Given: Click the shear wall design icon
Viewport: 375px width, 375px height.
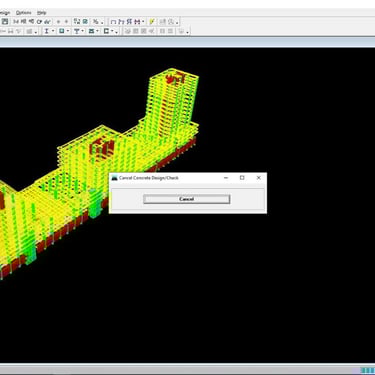Looking at the screenshot, I should click(x=106, y=31).
